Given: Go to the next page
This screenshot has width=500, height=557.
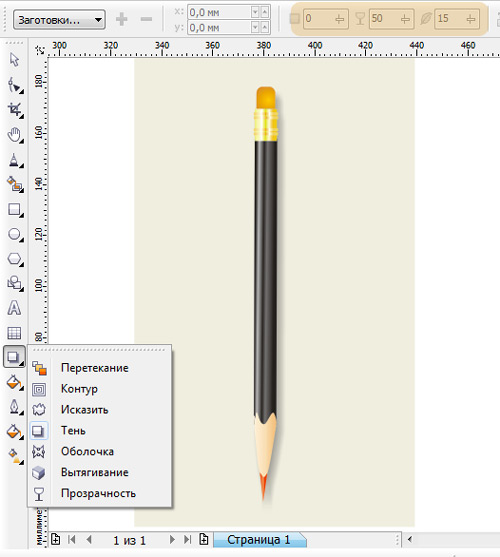Looking at the screenshot, I should tap(172, 540).
